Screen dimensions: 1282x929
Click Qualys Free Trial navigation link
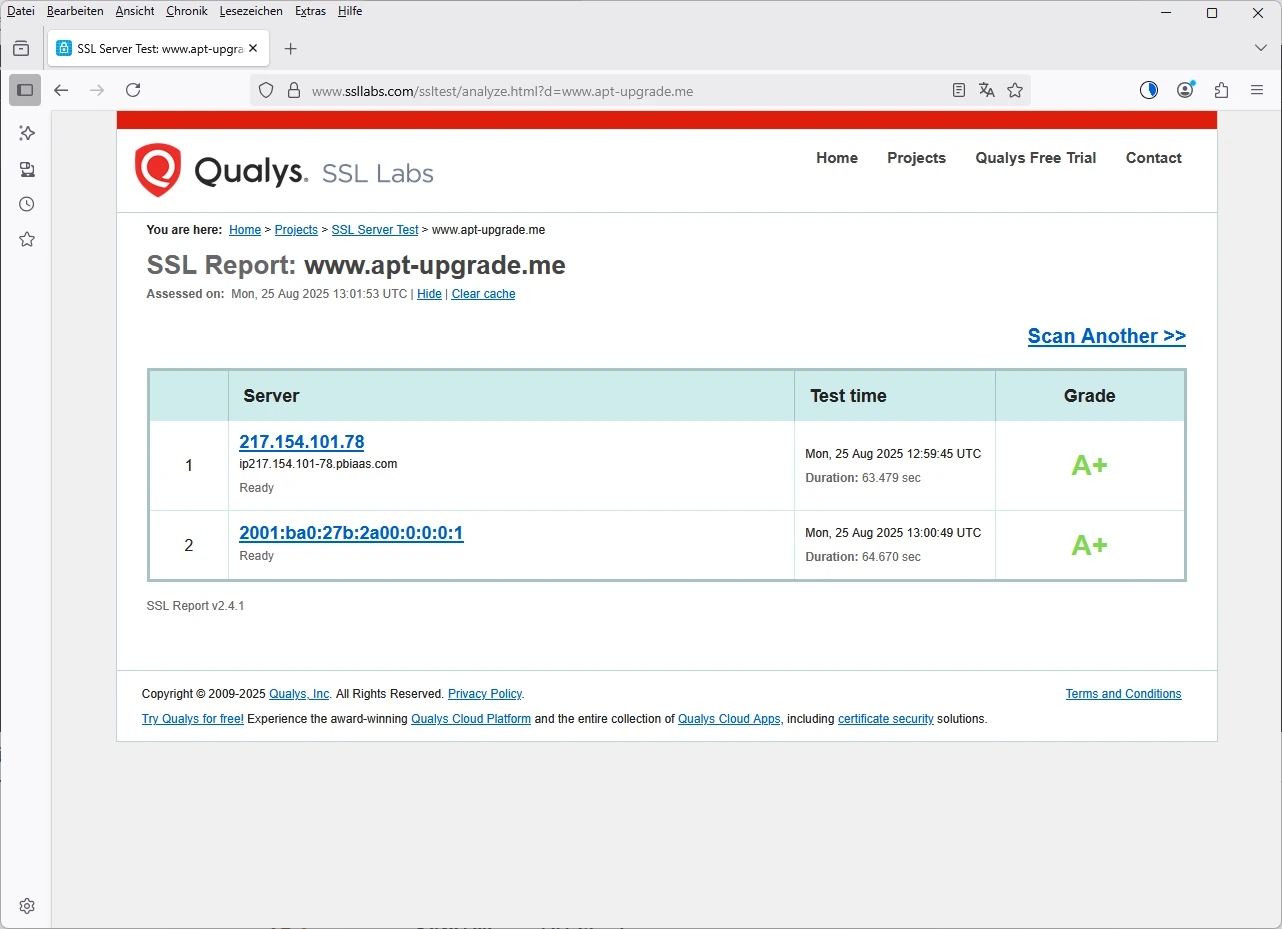(1036, 158)
